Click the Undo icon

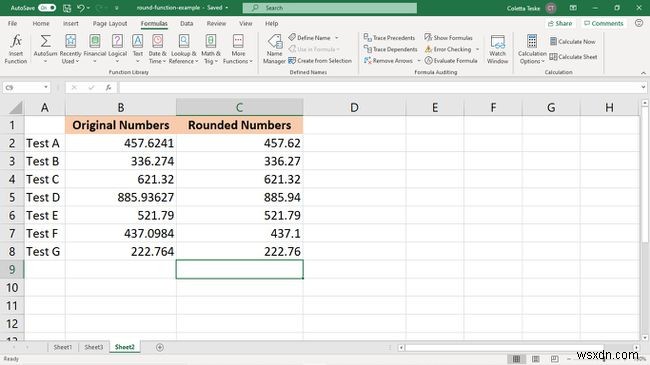tap(81, 8)
